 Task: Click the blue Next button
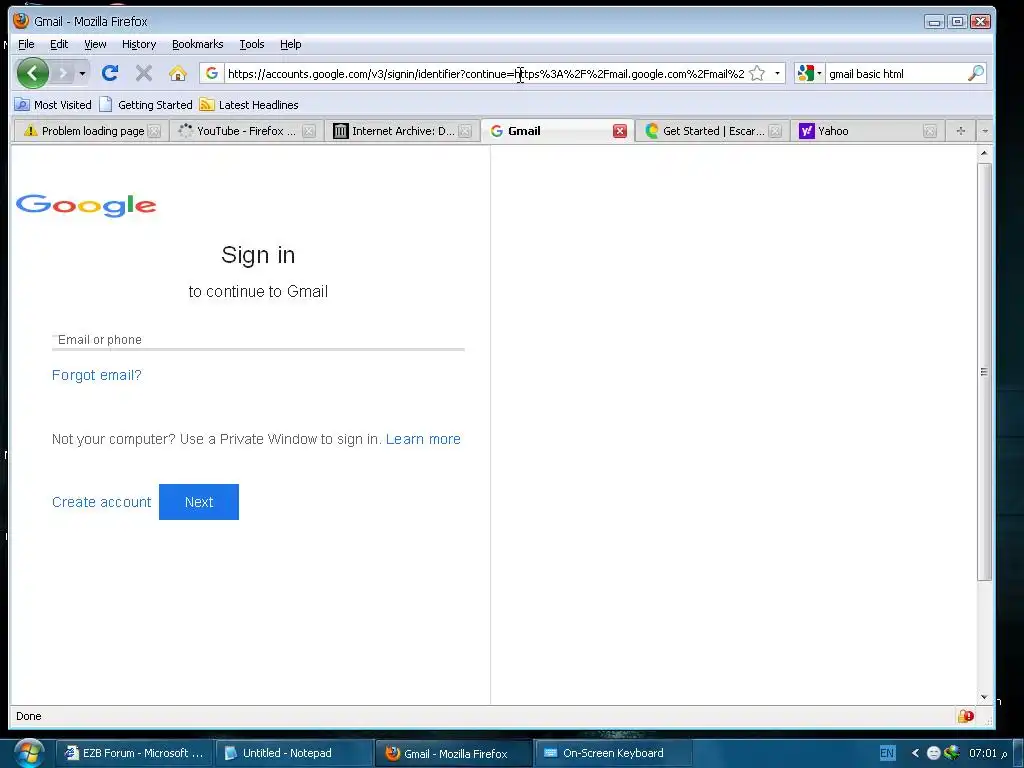point(199,502)
